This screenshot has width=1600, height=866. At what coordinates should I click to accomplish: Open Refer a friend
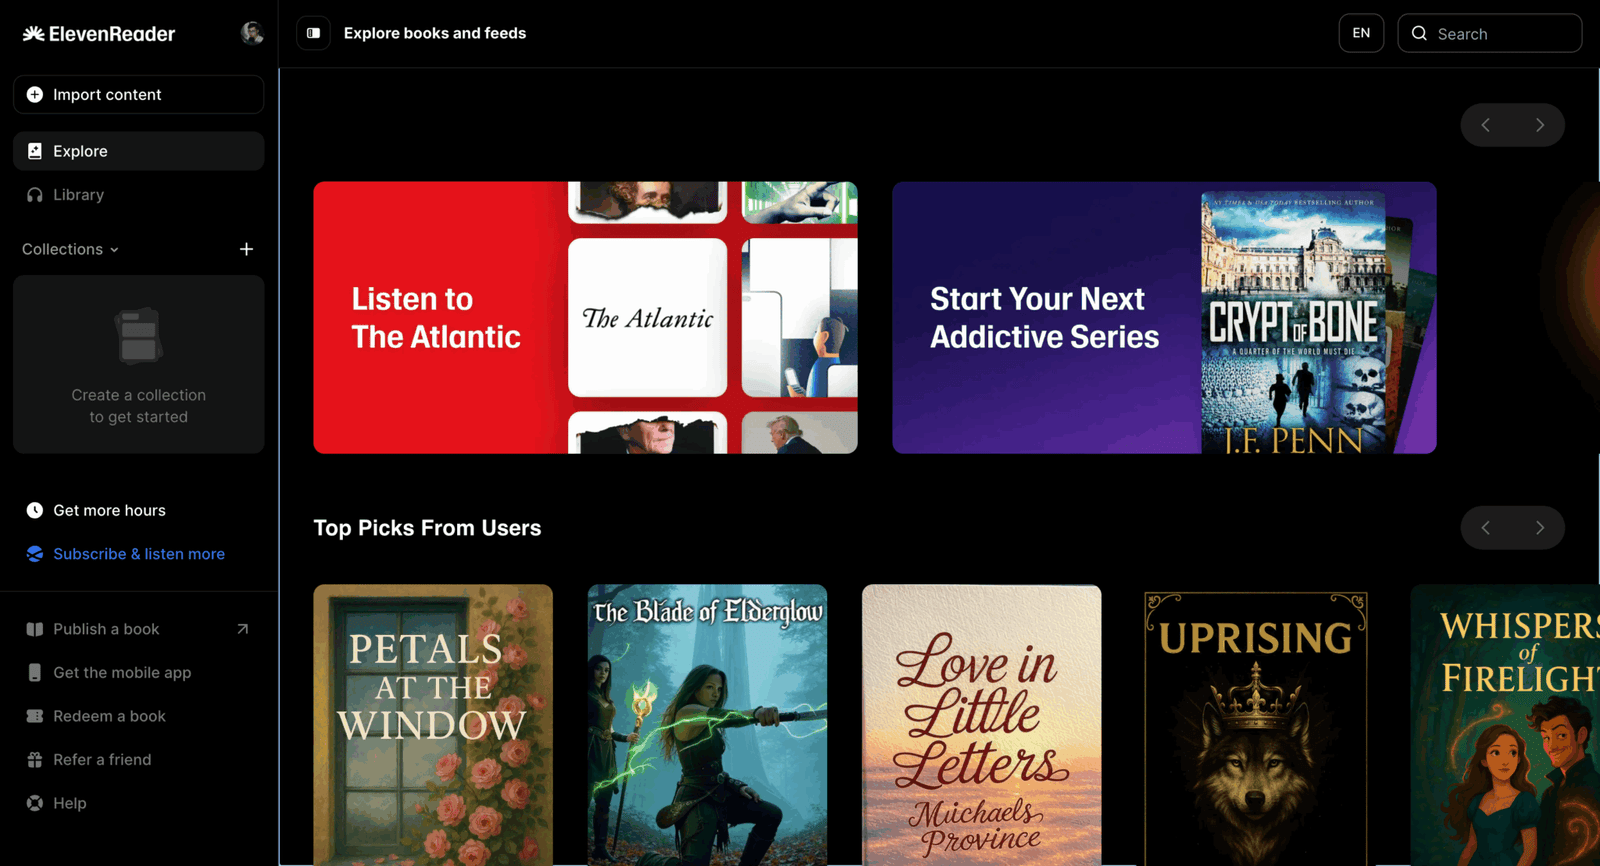[x=102, y=760]
